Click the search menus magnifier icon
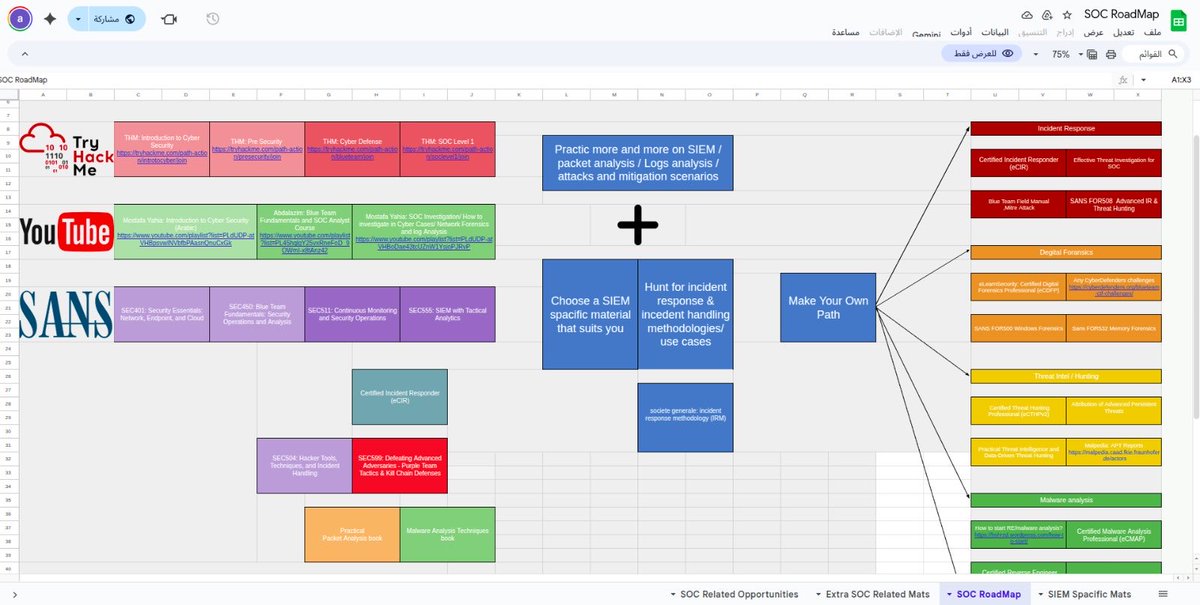The height and width of the screenshot is (605, 1200). 1174,54
